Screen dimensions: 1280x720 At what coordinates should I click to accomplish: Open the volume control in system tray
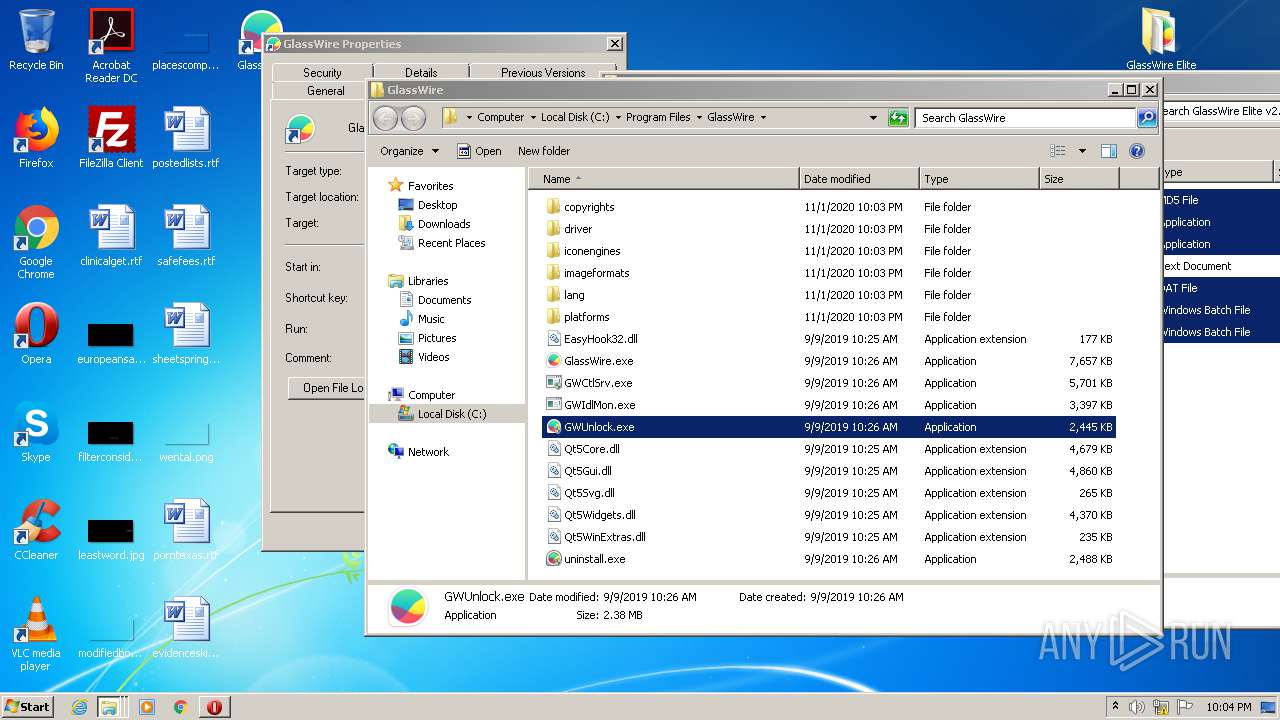[1137, 707]
